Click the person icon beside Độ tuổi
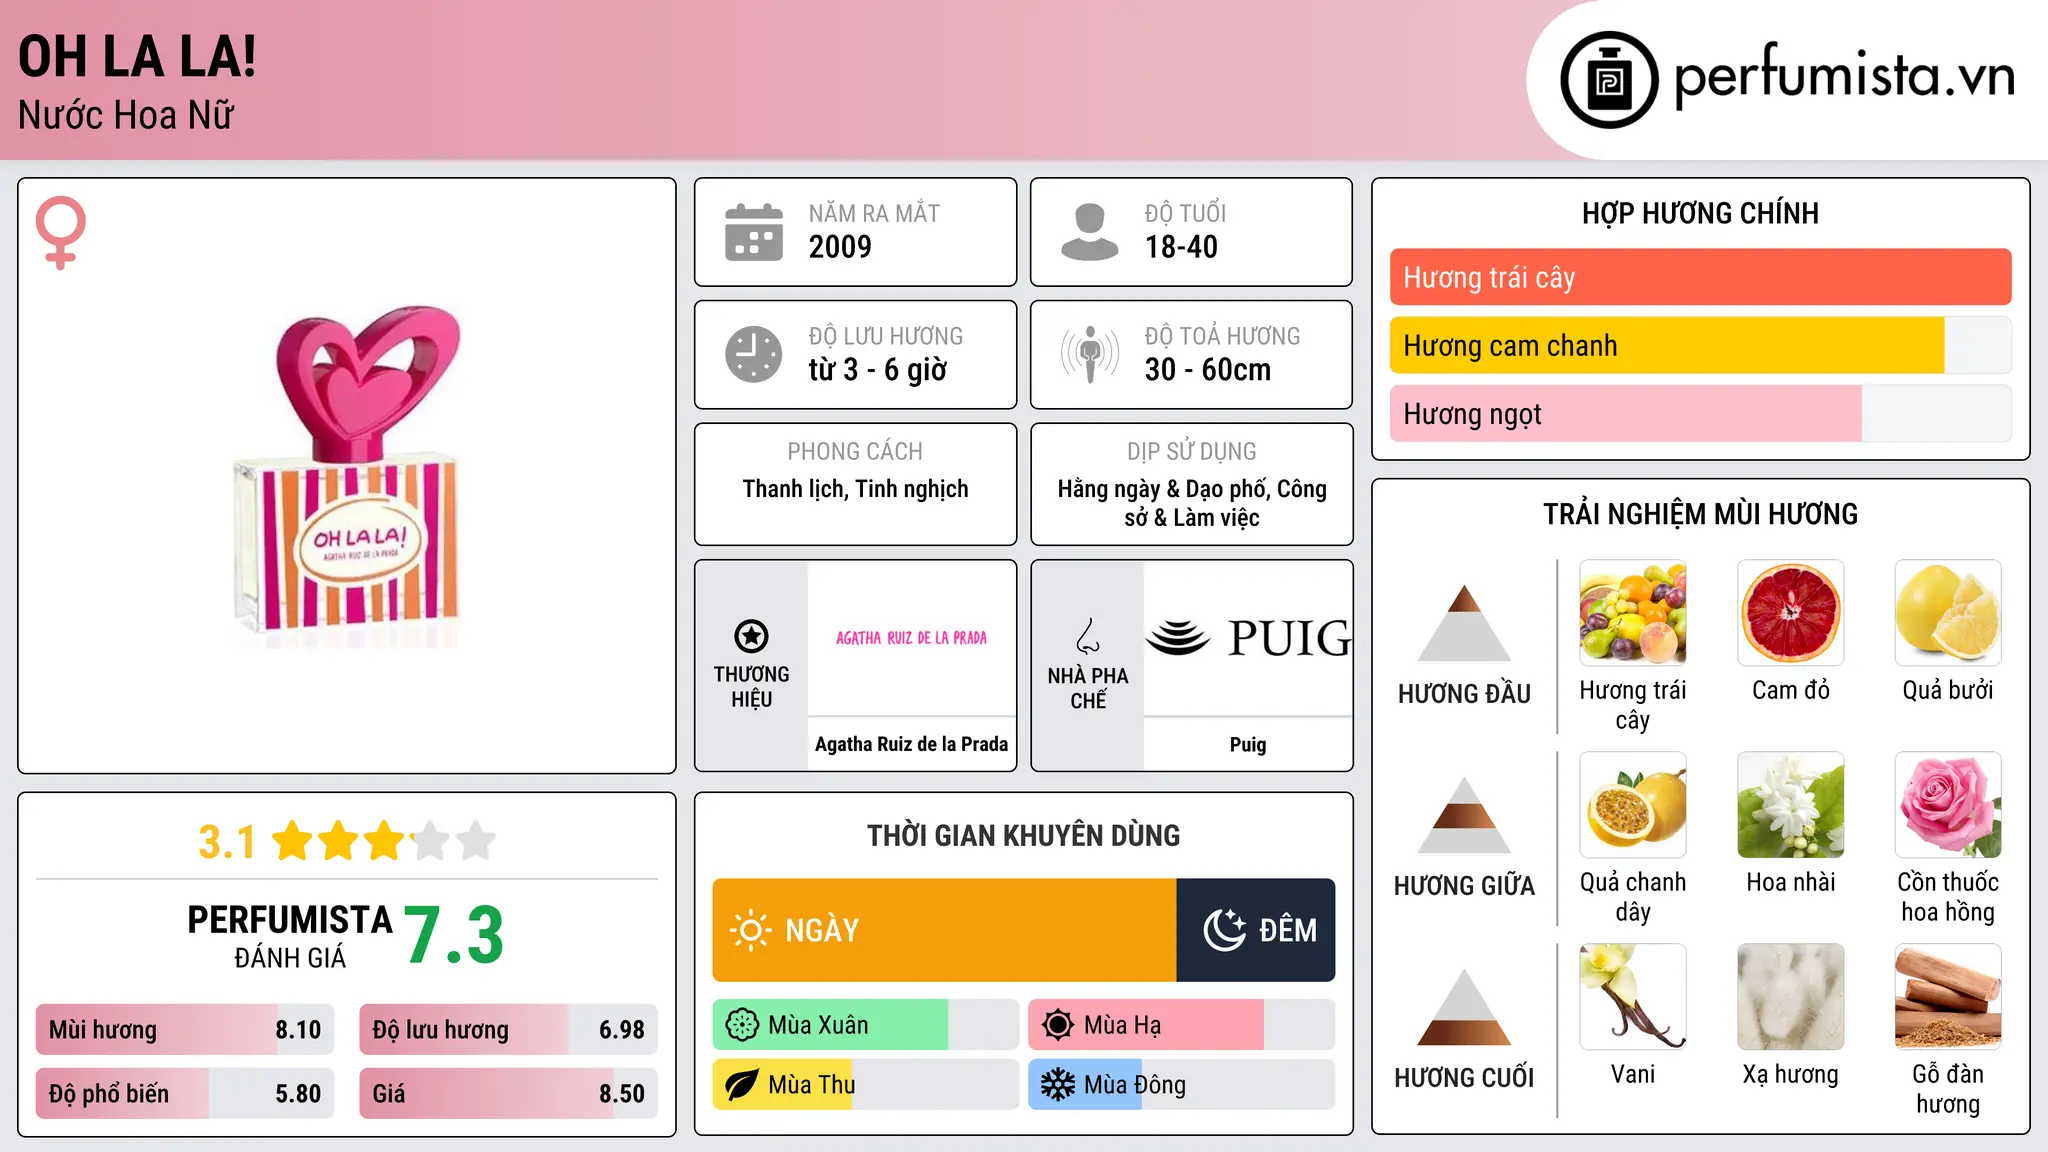The height and width of the screenshot is (1152, 2048). (1090, 232)
